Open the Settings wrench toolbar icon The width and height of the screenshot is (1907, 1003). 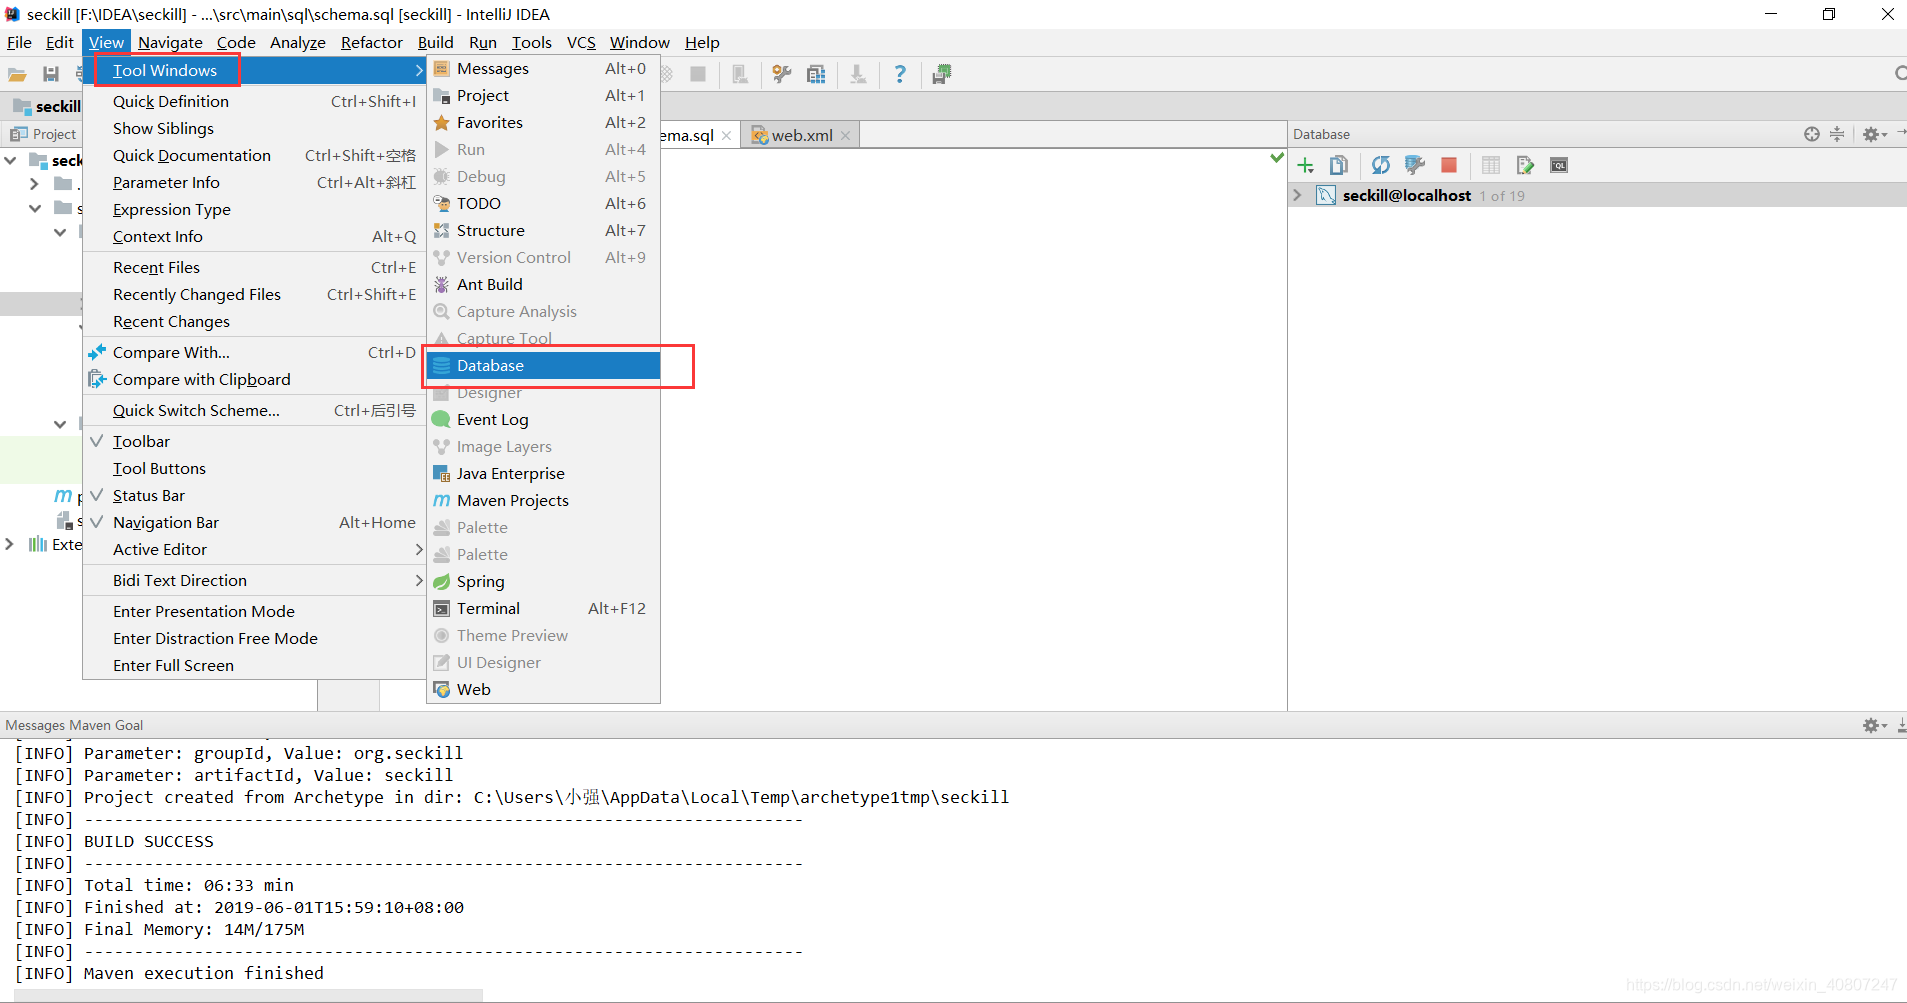782,75
